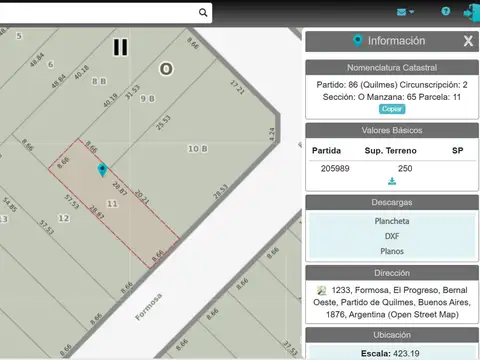Click the Partida column header
Screen dimensions: 480x360
tap(326, 151)
